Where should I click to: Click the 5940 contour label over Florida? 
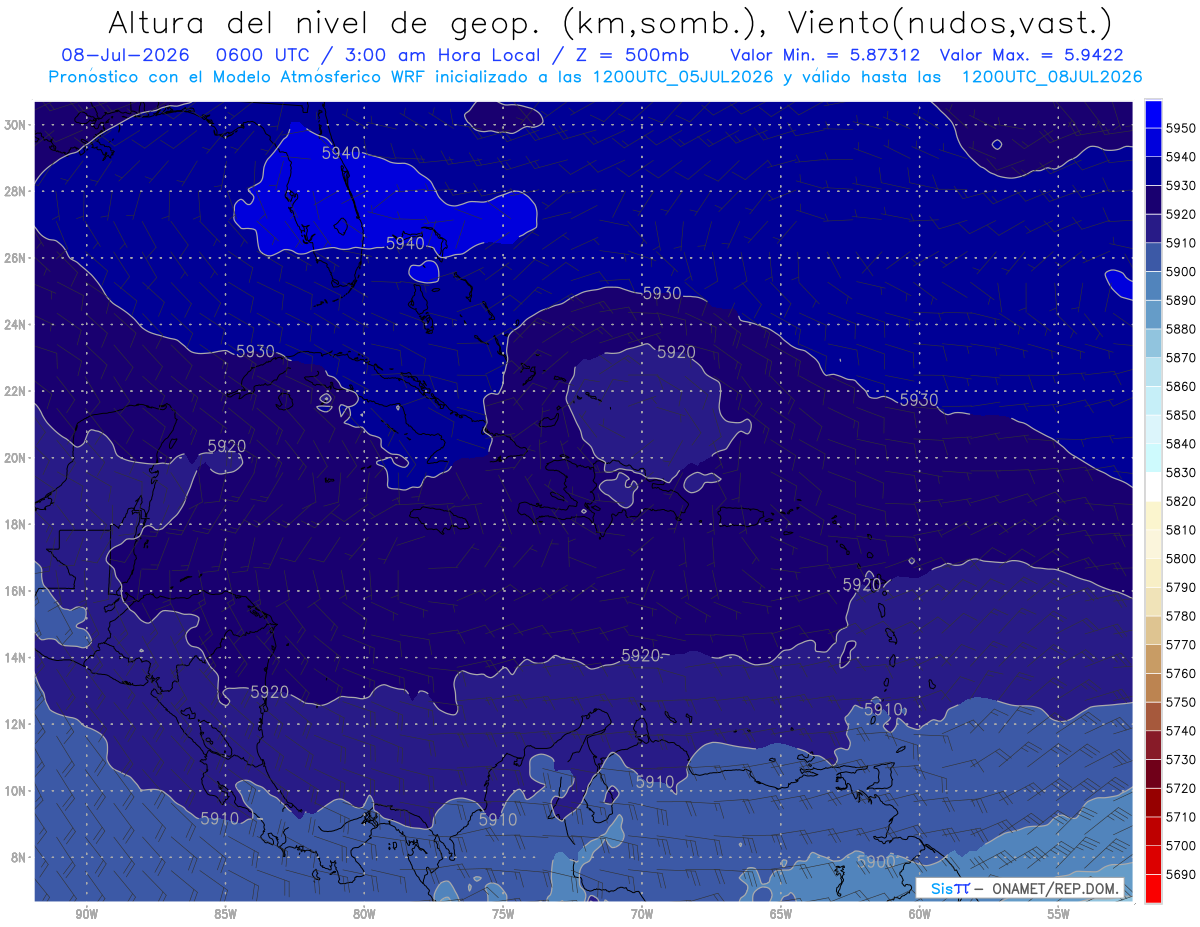341,153
